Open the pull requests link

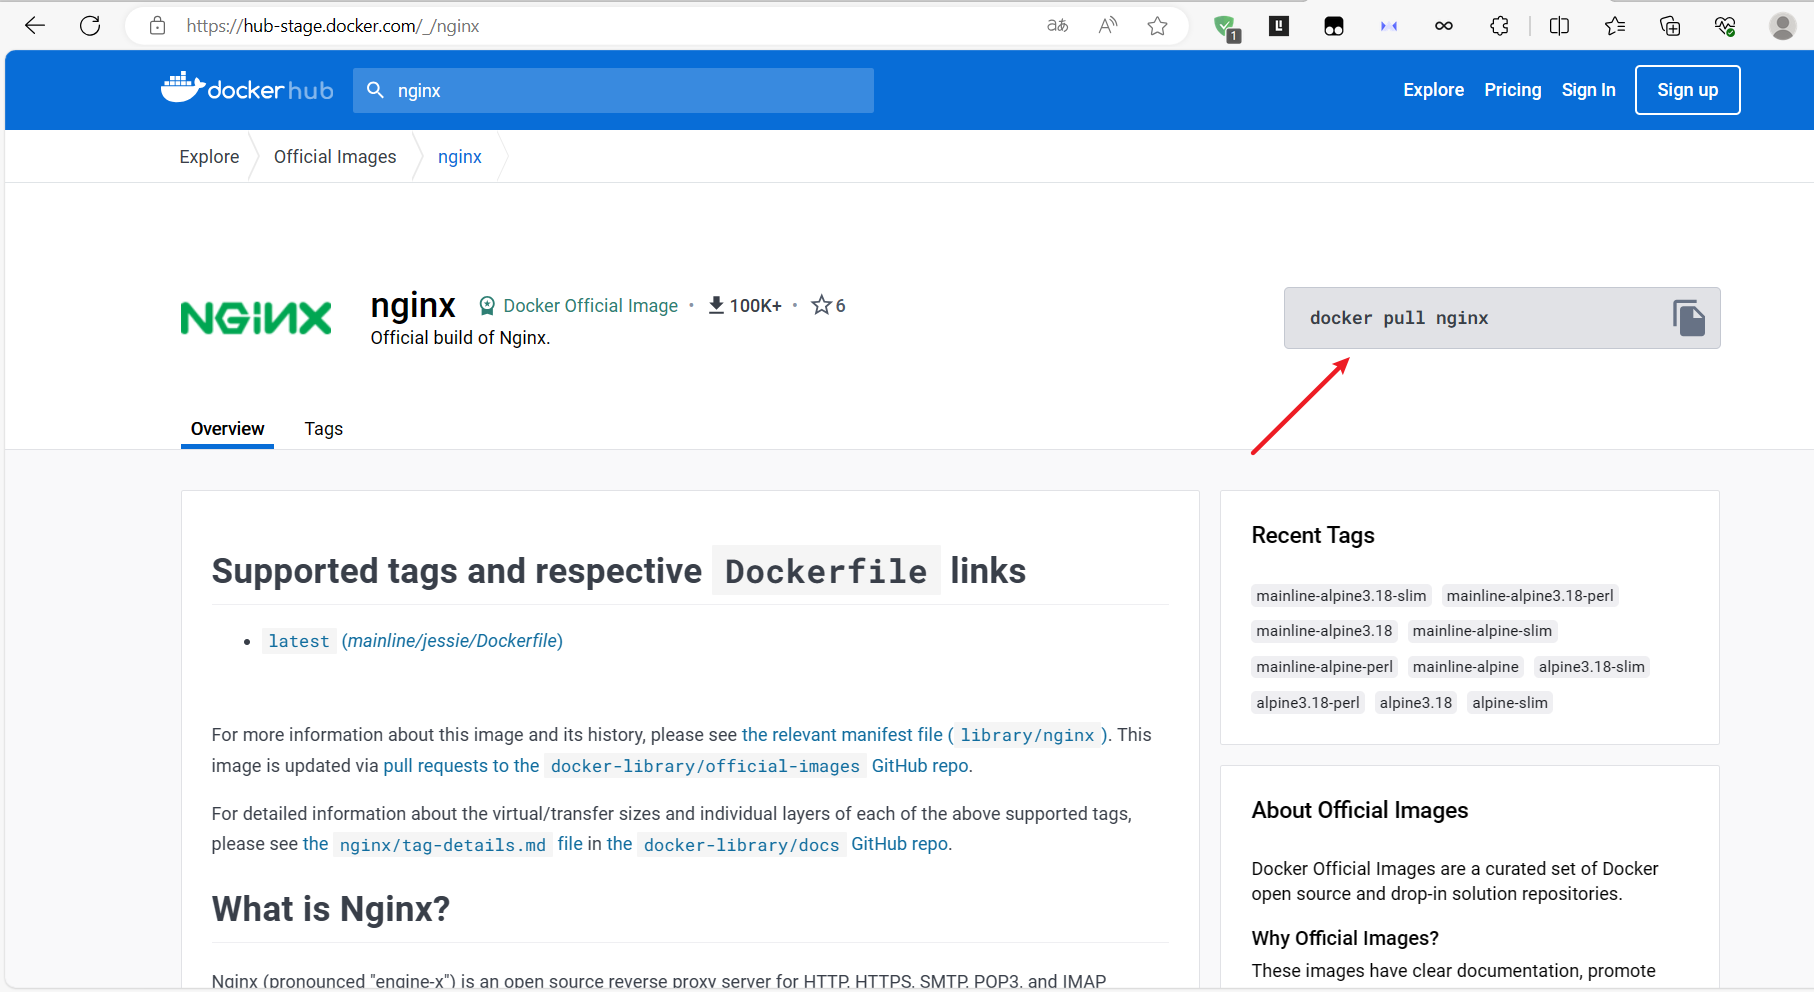coord(461,766)
